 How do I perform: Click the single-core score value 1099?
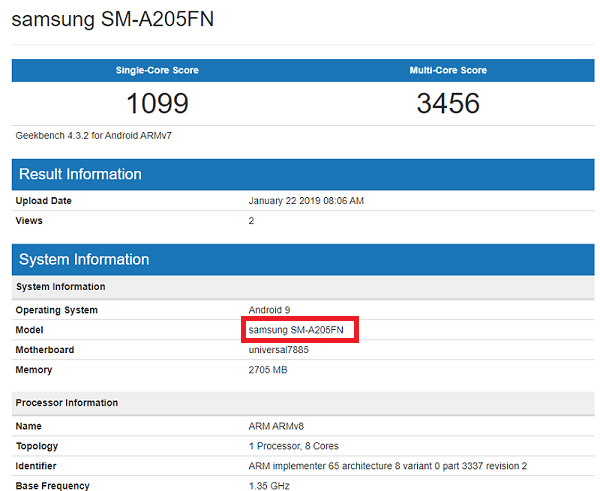click(157, 103)
